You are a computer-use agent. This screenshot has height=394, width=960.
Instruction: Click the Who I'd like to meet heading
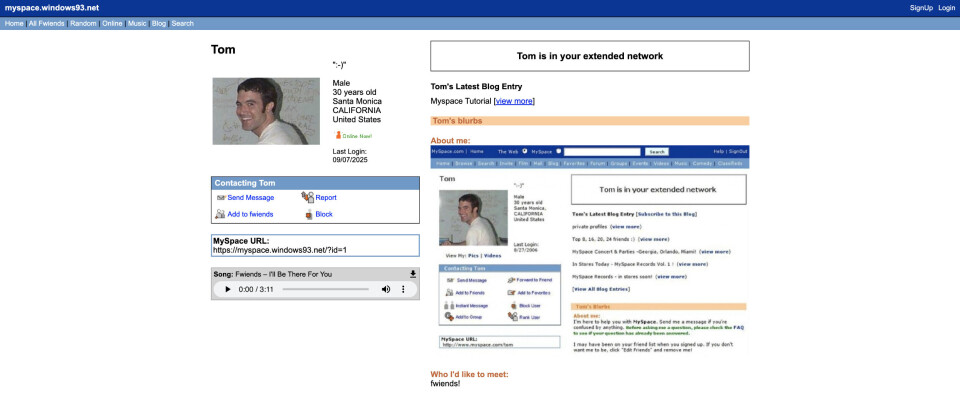coord(470,374)
